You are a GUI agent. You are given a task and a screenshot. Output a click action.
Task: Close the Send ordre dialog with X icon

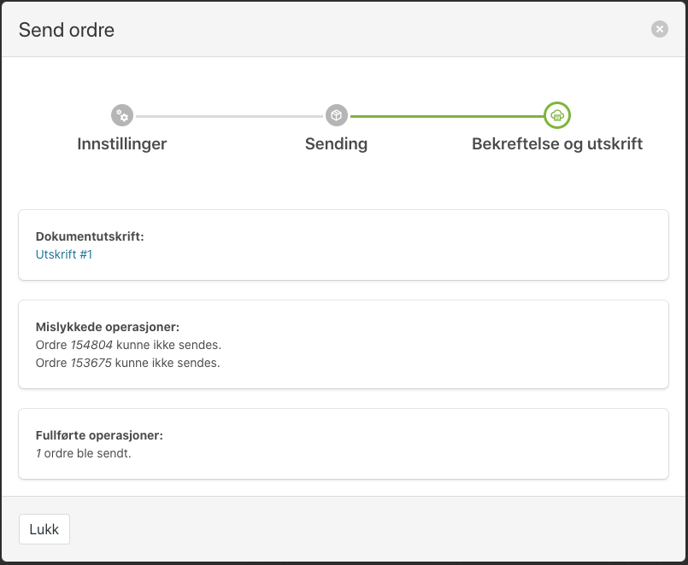coord(659,29)
